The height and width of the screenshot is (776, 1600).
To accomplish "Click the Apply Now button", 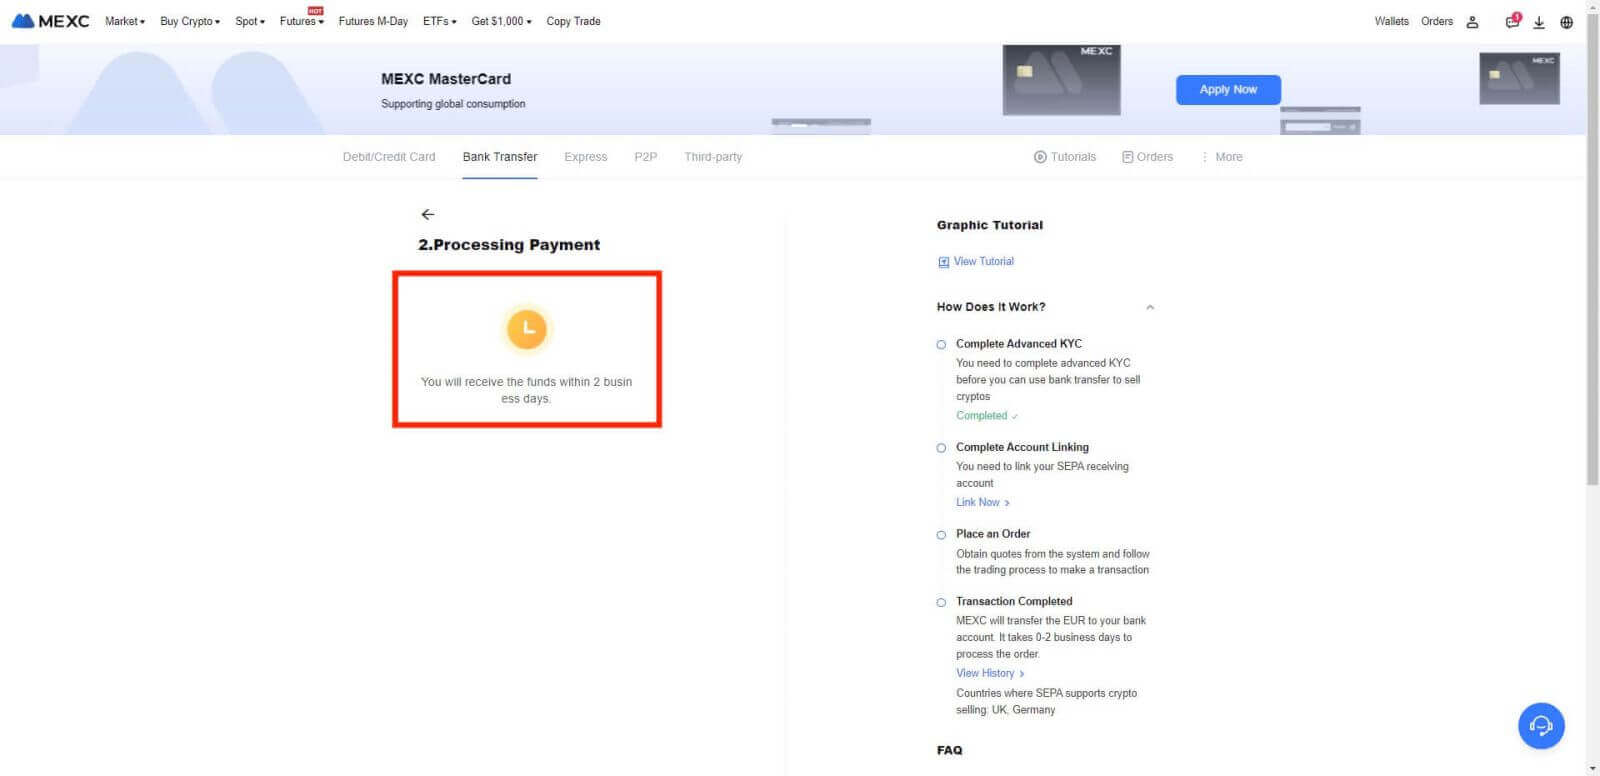I will 1228,89.
